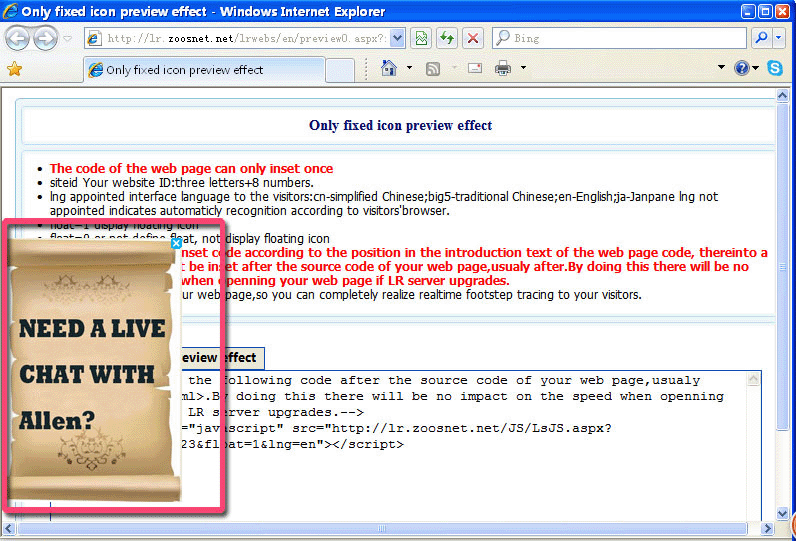
Task: Open the search provider dropdown arrow
Action: (779, 38)
